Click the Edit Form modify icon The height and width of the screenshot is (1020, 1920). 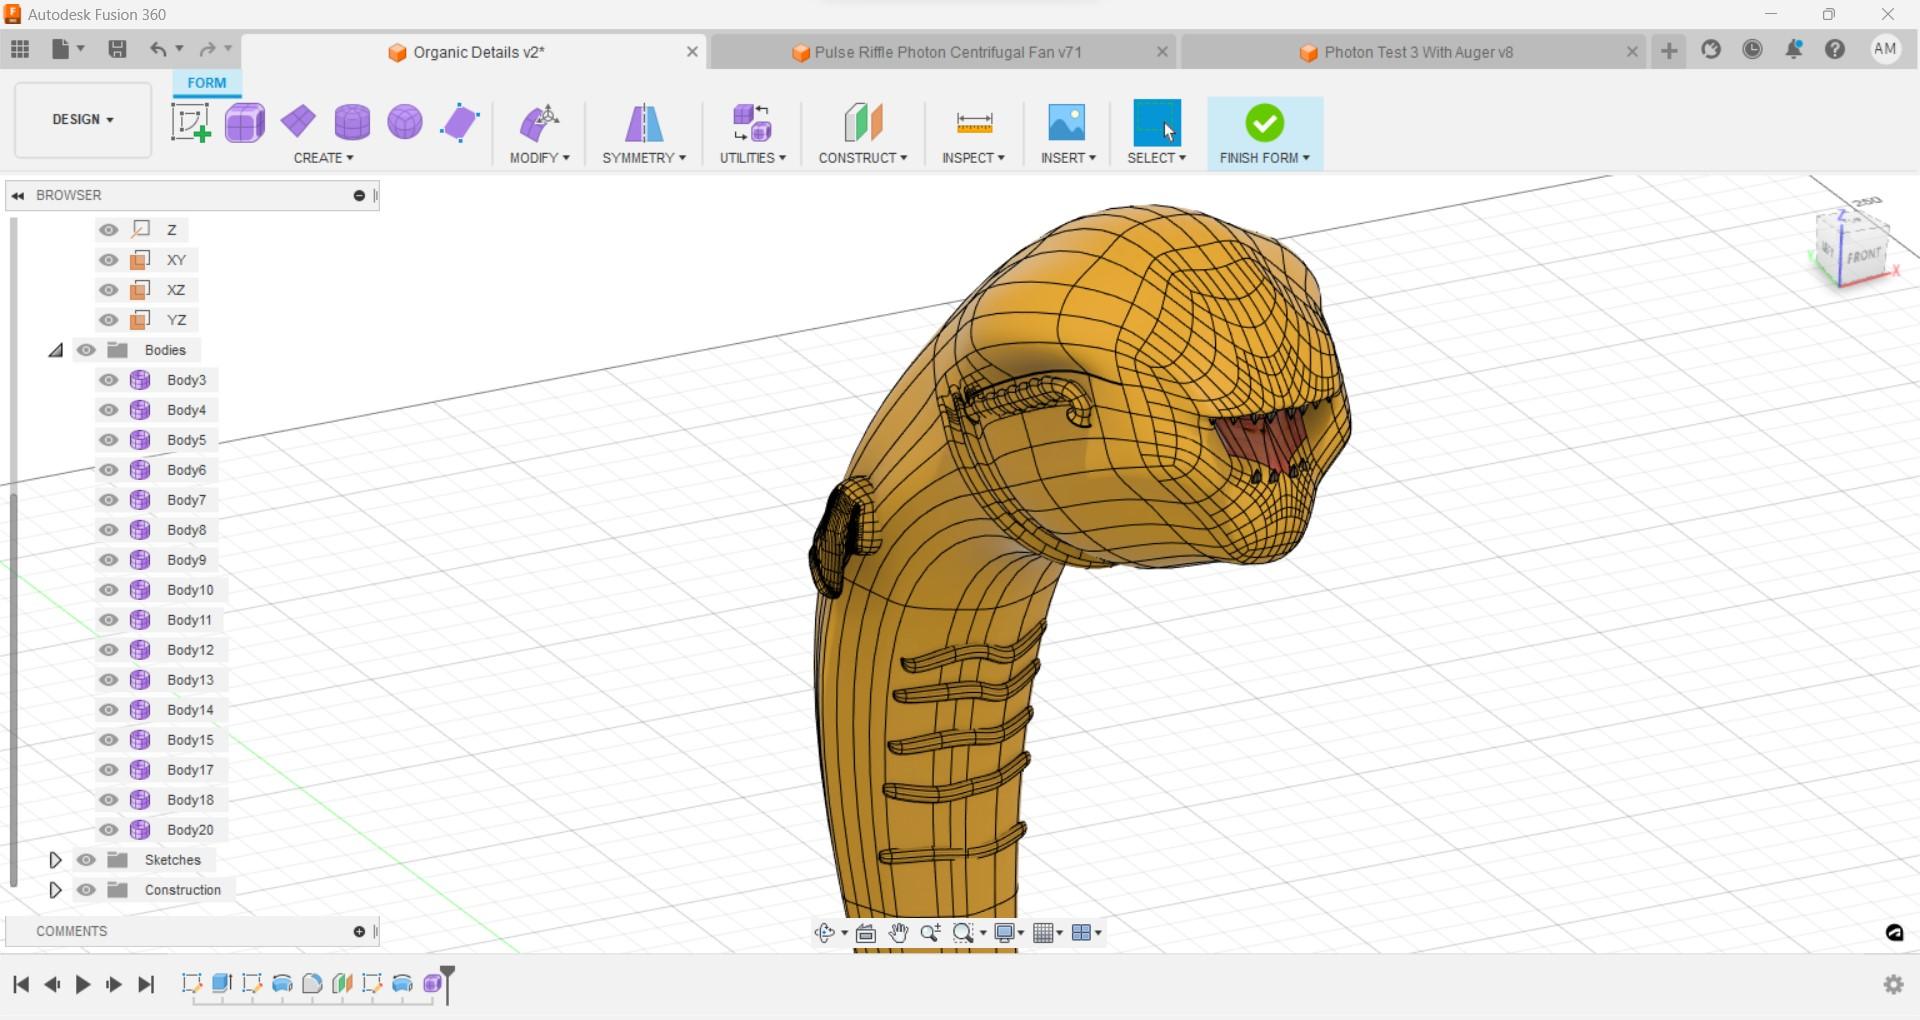coord(539,123)
